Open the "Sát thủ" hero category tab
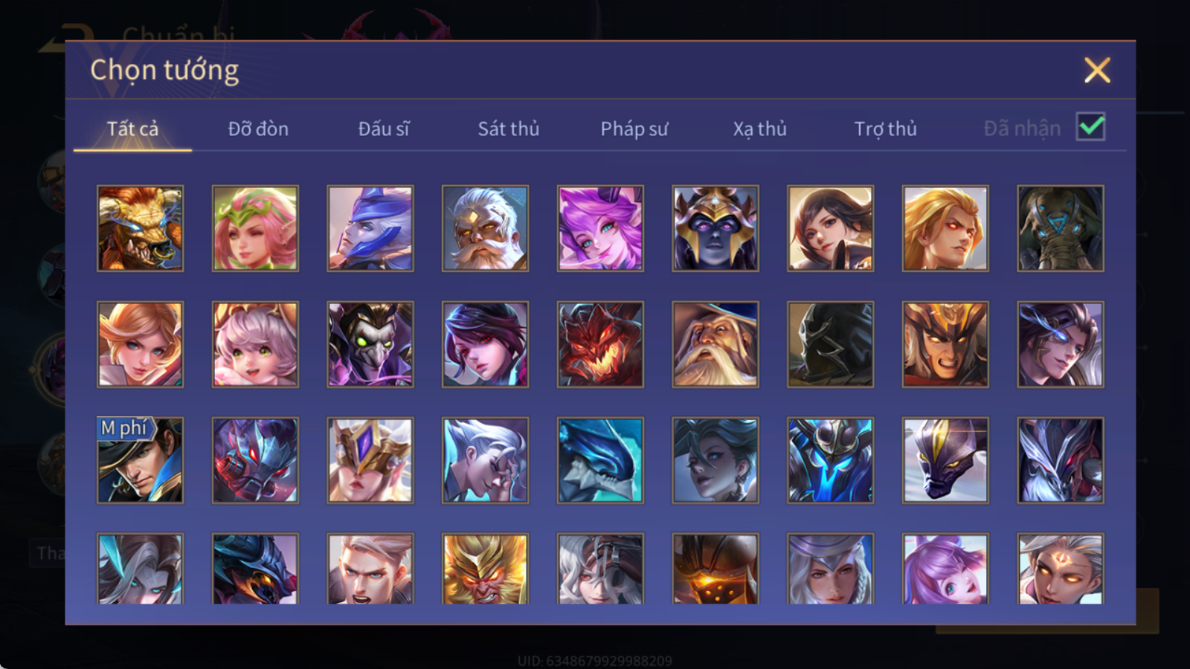1190x669 pixels. [508, 129]
